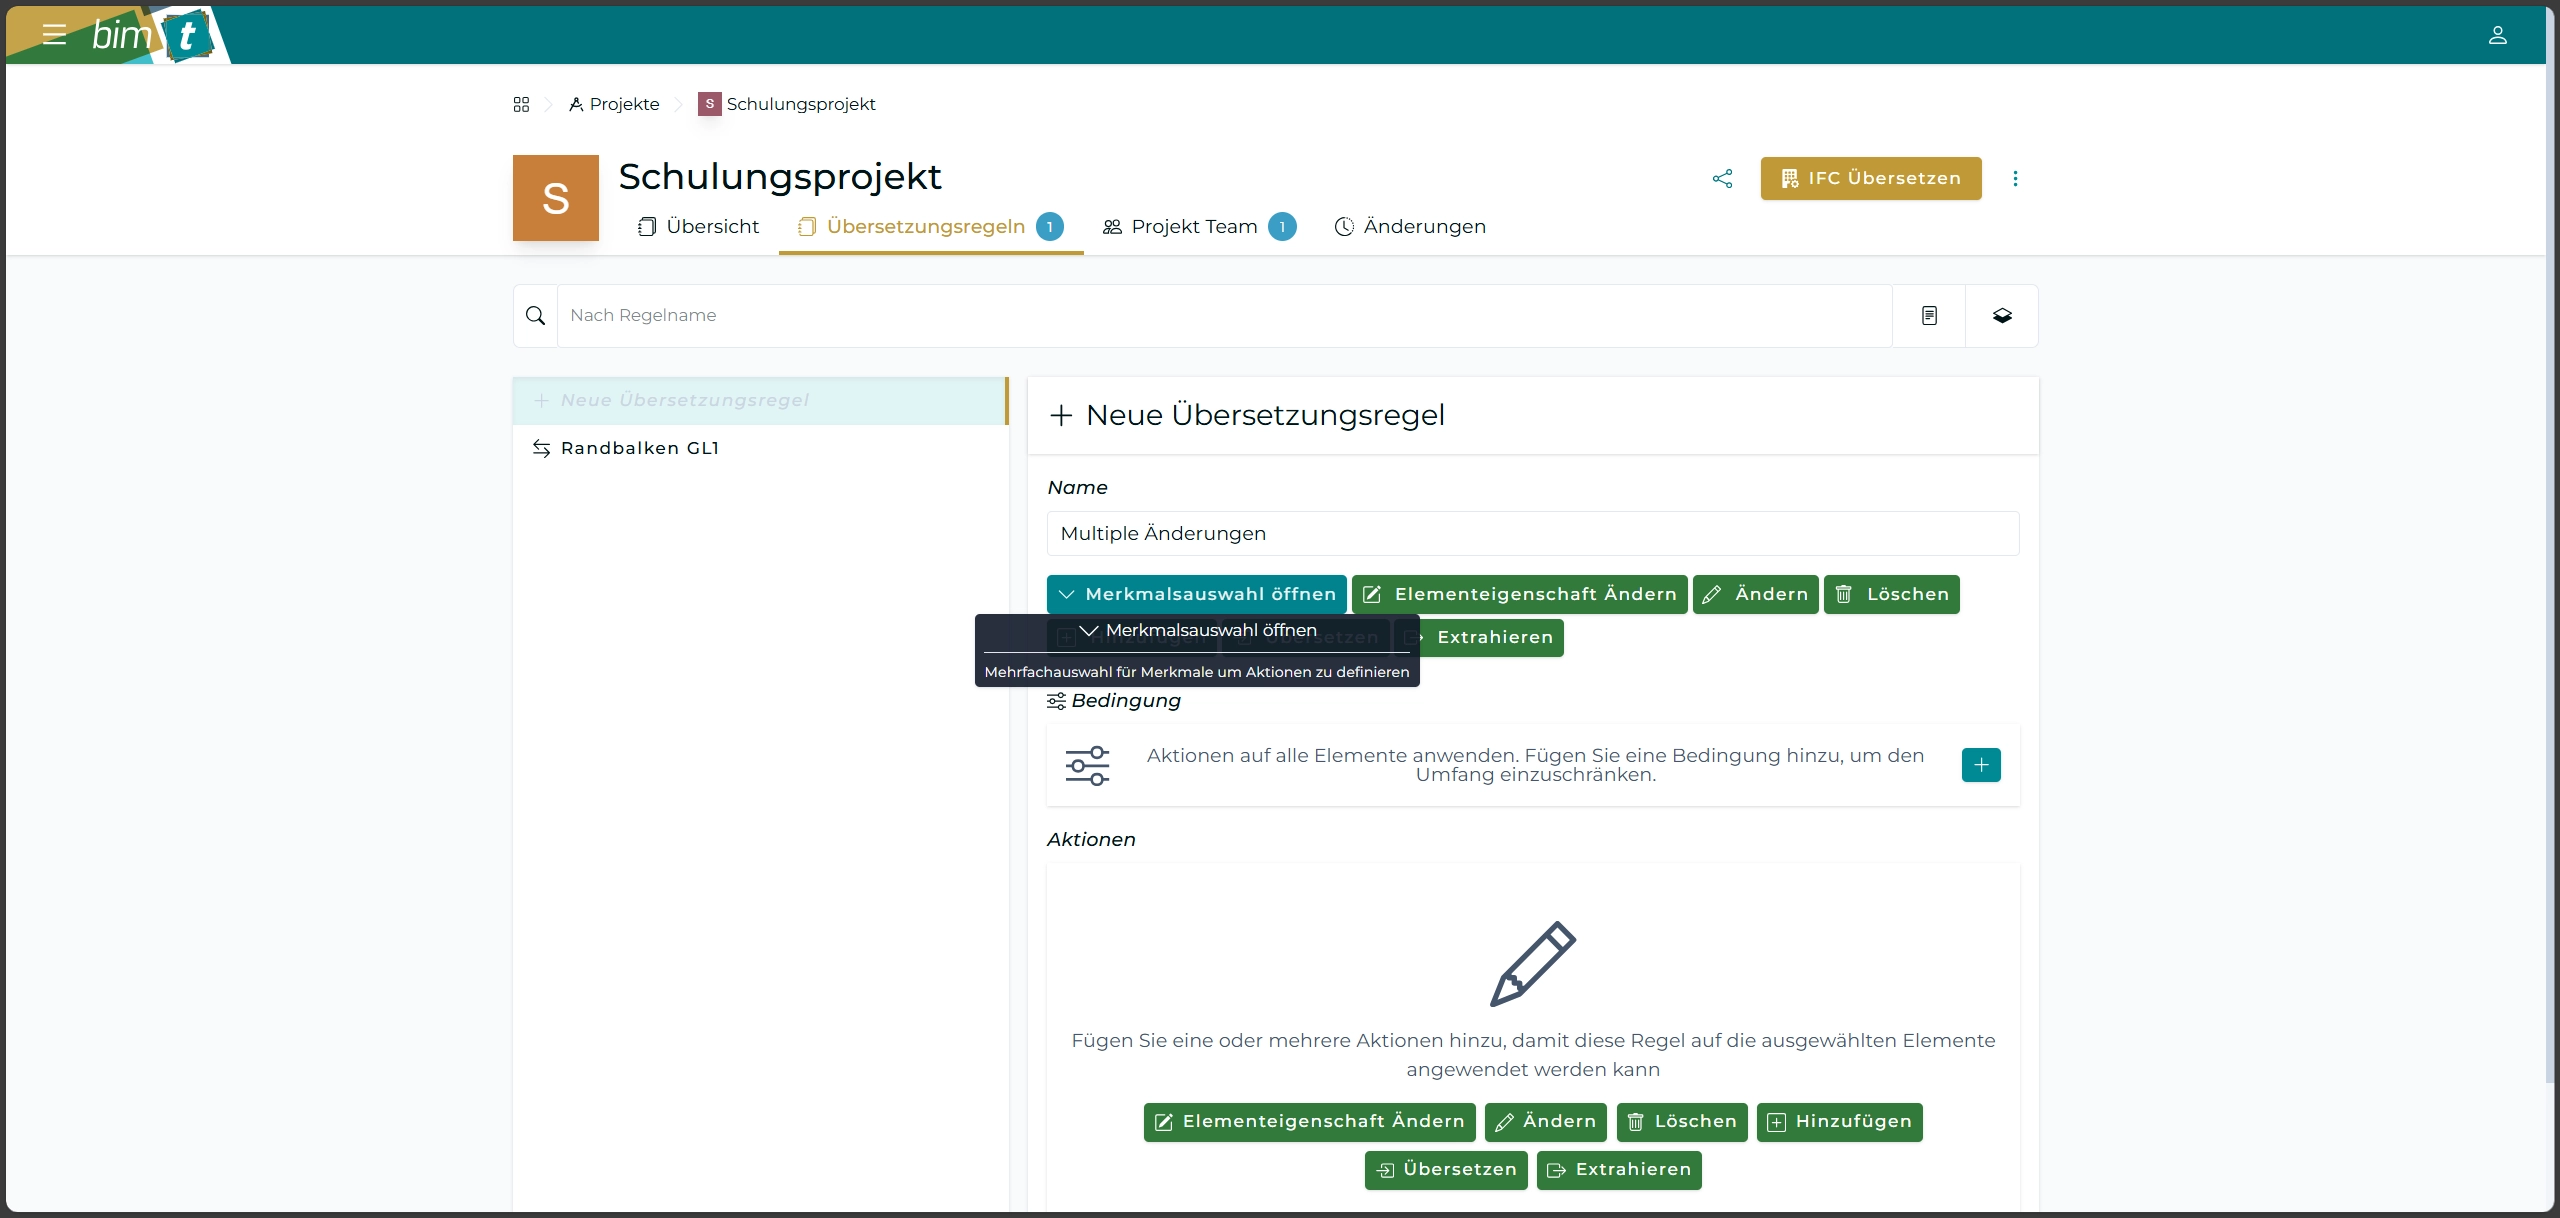This screenshot has width=2560, height=1218.
Task: Click the dashboard grid breadcrumb icon
Action: pyautogui.click(x=521, y=104)
